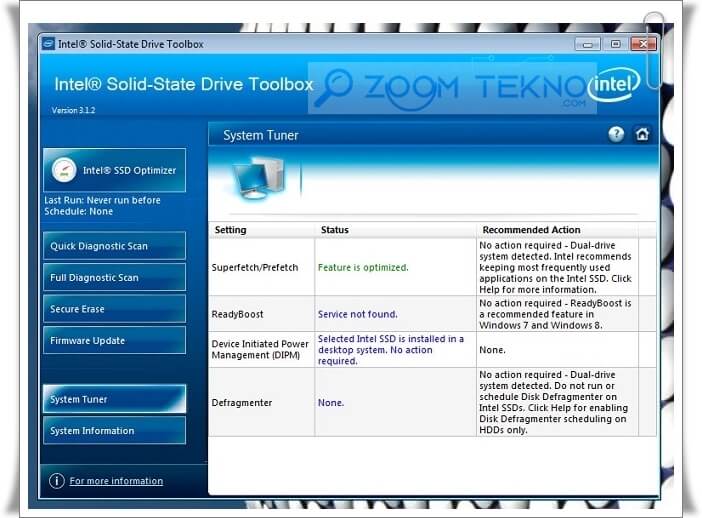Maximize the Toolbox window
The width and height of the screenshot is (702, 518).
(x=615, y=44)
